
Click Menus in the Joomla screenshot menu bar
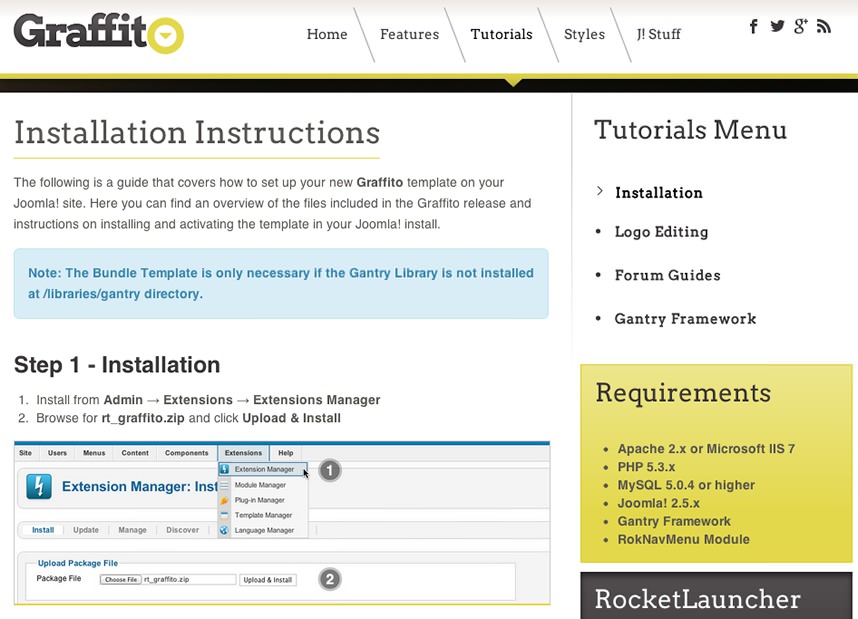(94, 453)
